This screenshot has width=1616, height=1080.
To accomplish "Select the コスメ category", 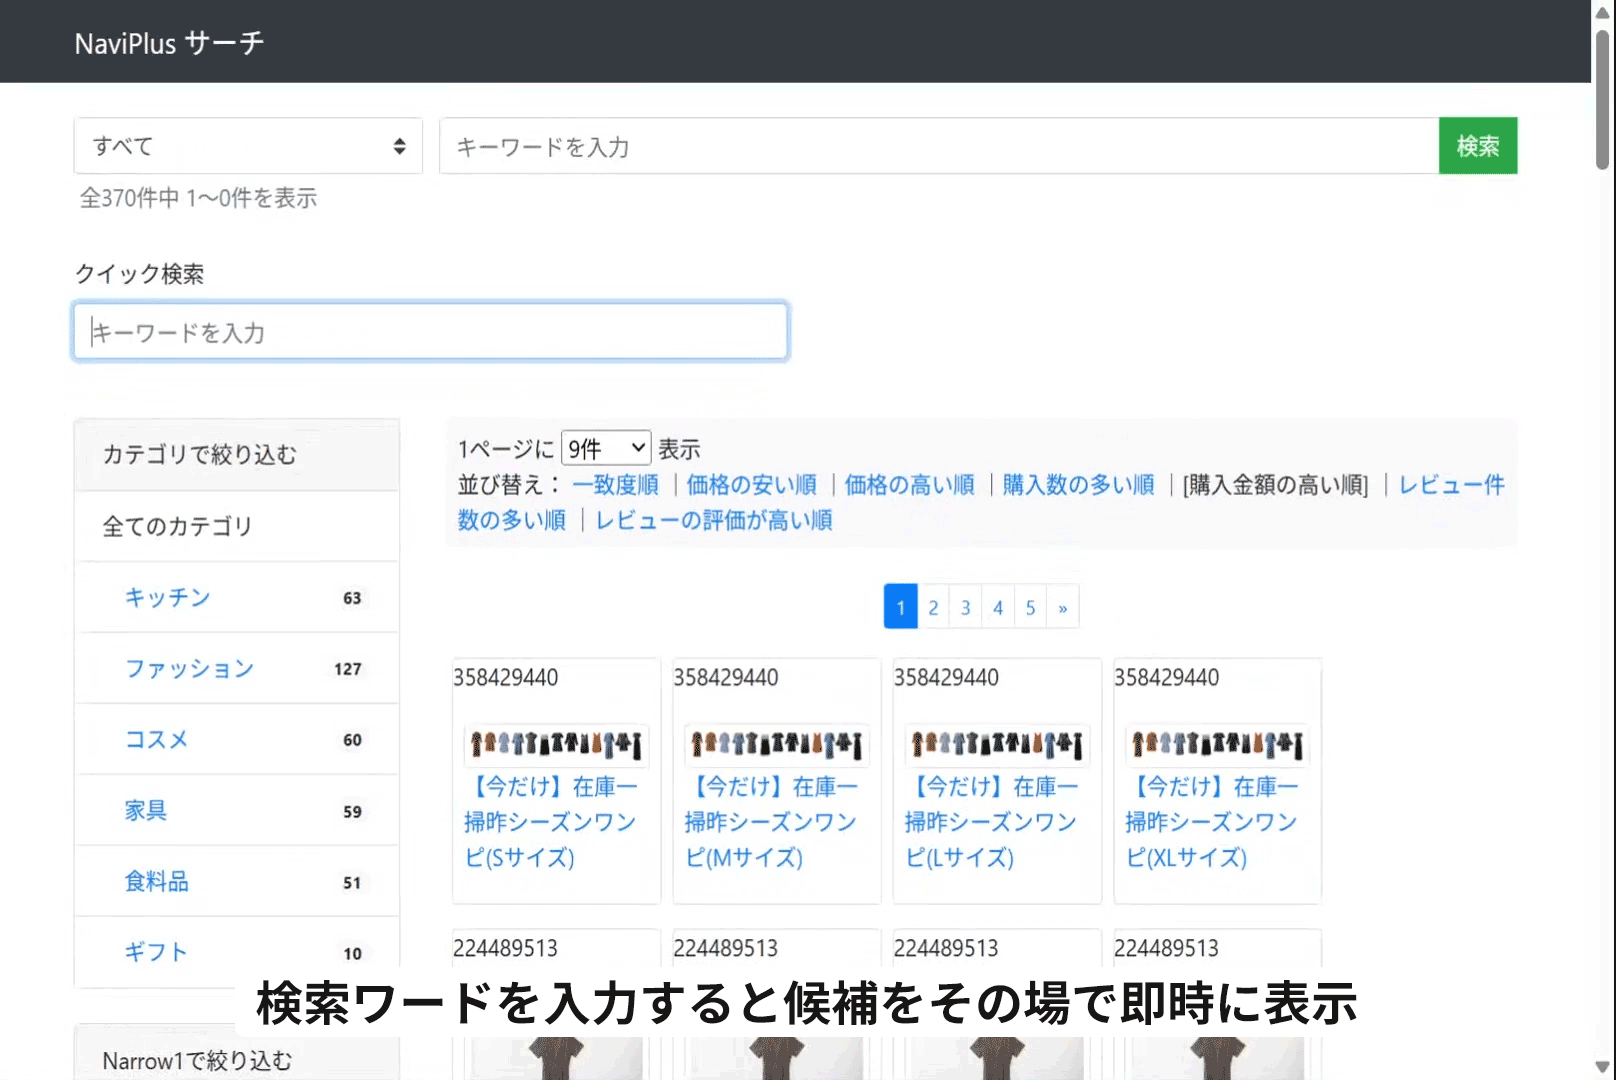I will 156,740.
